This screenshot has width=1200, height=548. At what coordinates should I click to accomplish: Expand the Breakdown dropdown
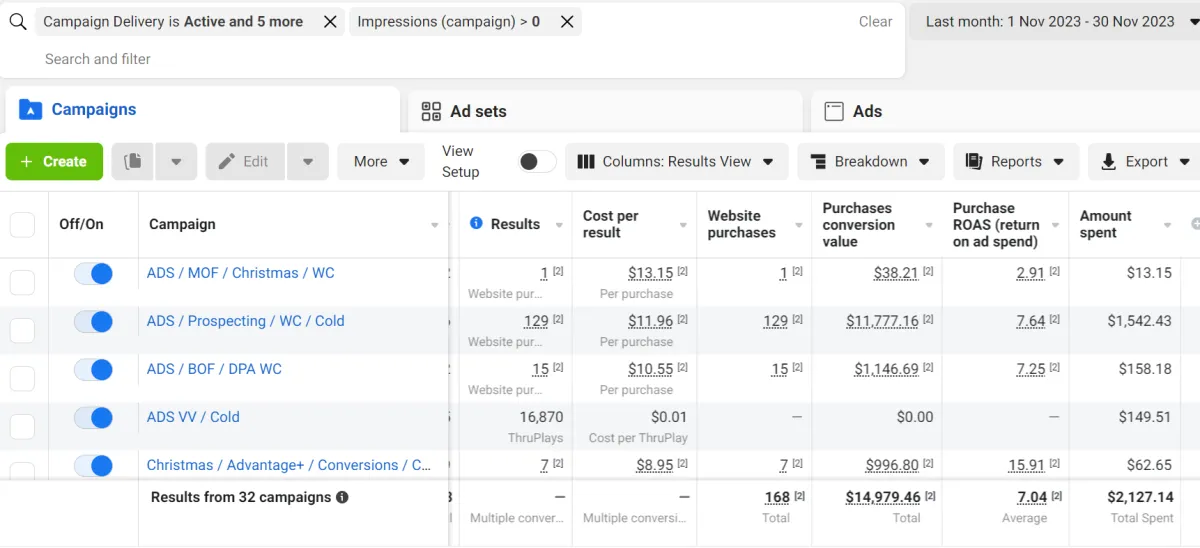coord(870,162)
